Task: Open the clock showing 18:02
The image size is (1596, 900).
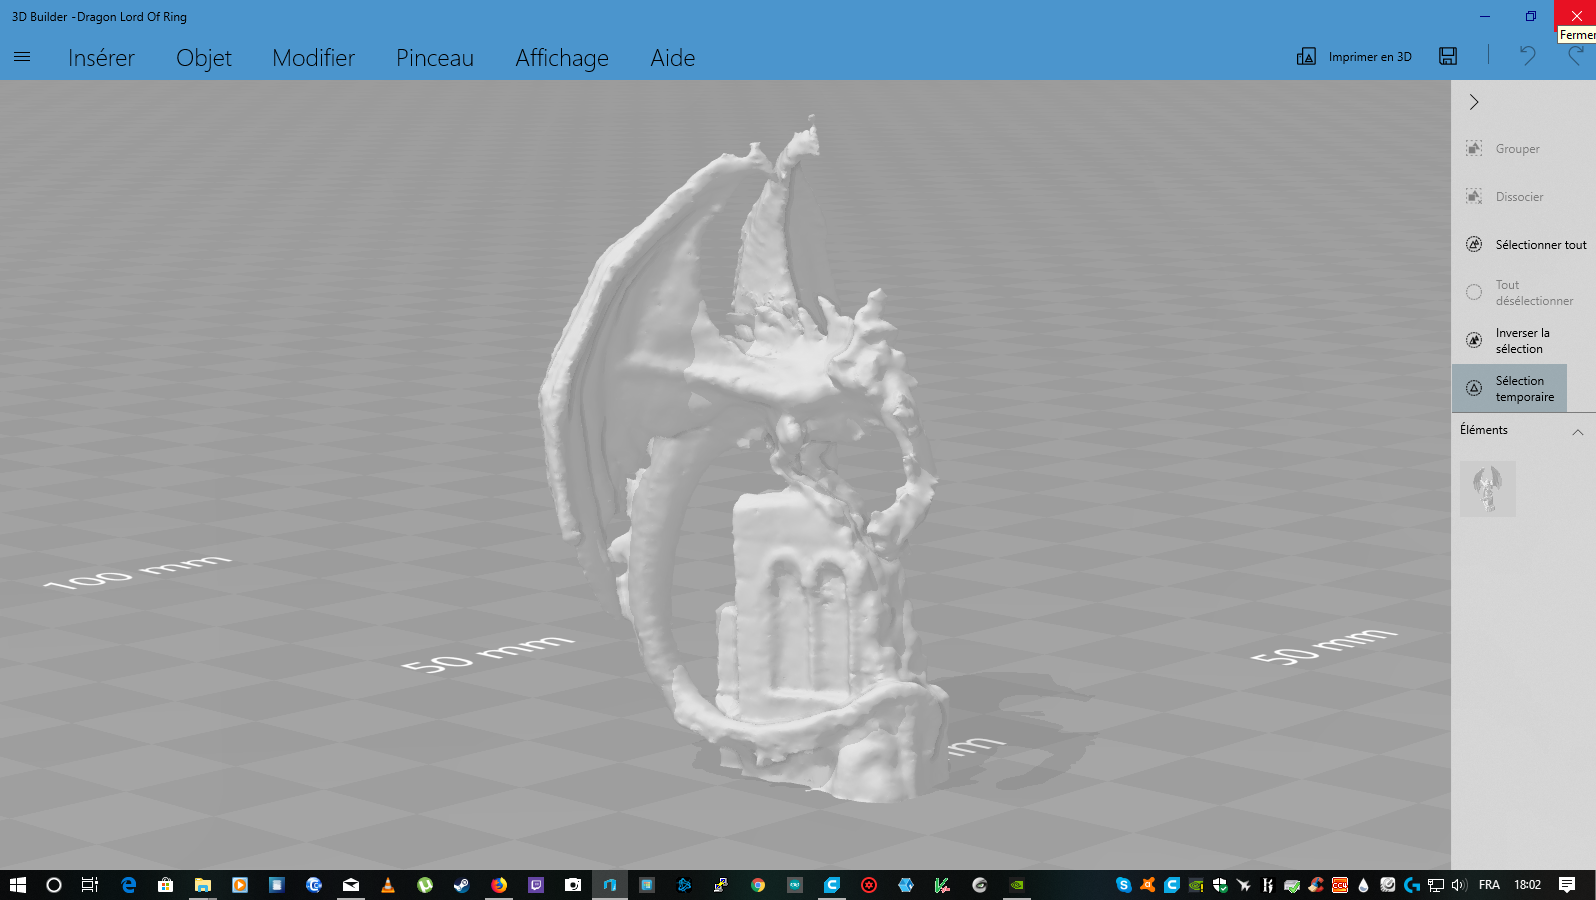Action: point(1527,885)
